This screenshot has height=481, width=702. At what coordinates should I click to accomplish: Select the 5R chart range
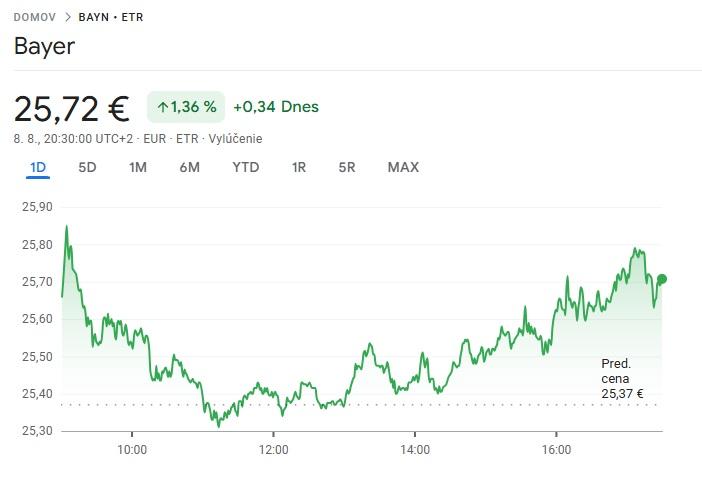click(347, 167)
